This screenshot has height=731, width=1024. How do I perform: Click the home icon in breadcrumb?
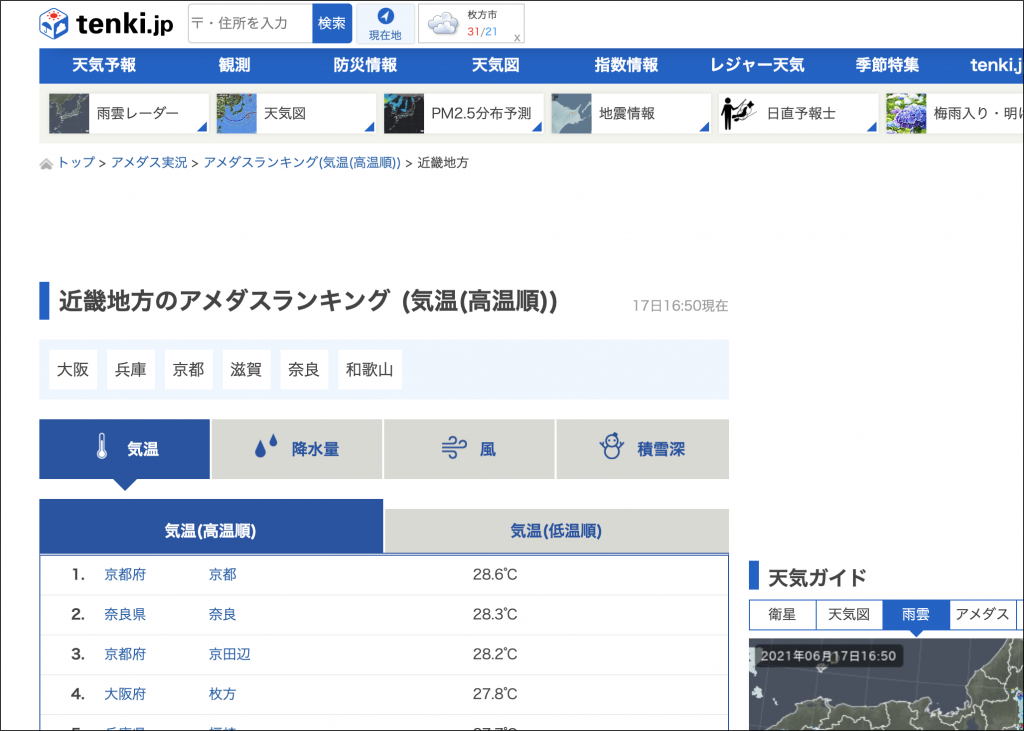point(46,163)
